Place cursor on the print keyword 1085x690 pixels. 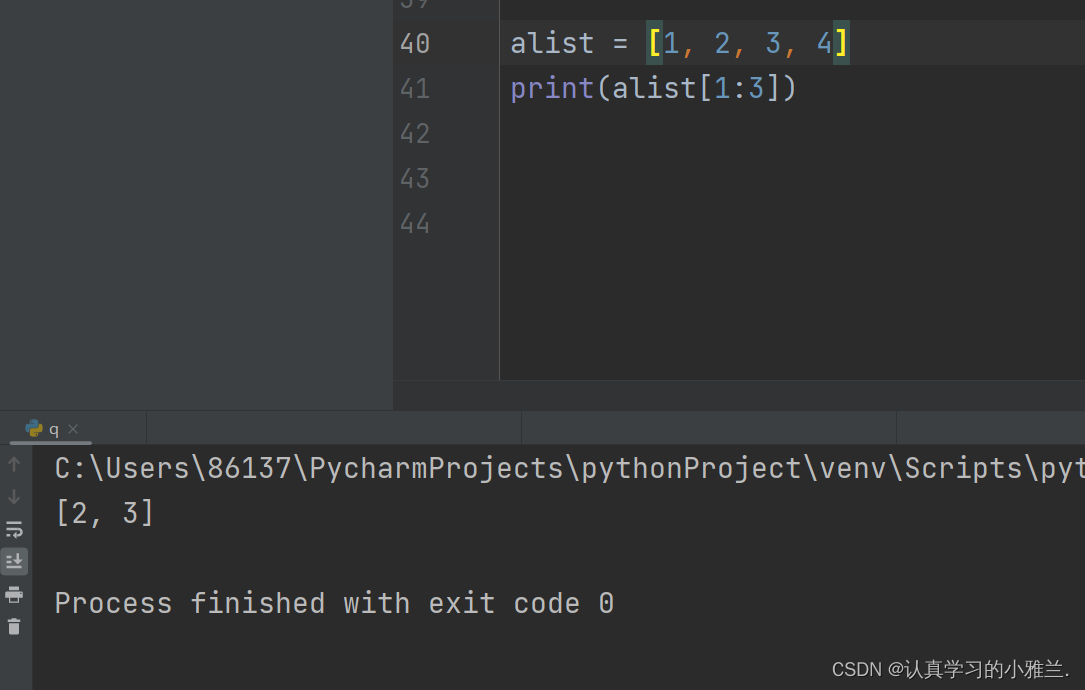pyautogui.click(x=551, y=89)
